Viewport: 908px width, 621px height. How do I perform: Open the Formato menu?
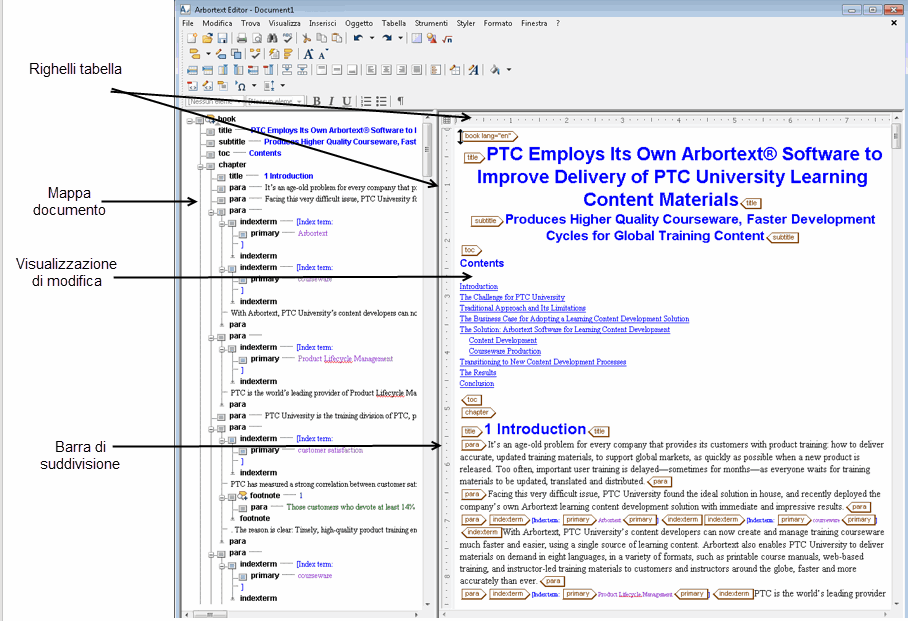(498, 23)
